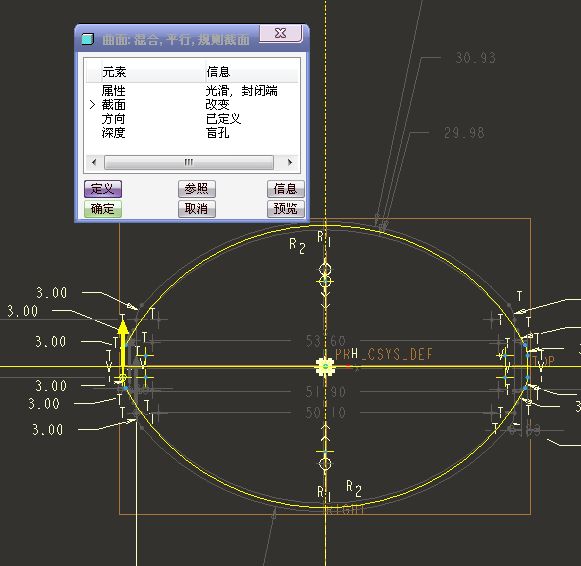Select the 属性 element row

[x=192, y=91]
